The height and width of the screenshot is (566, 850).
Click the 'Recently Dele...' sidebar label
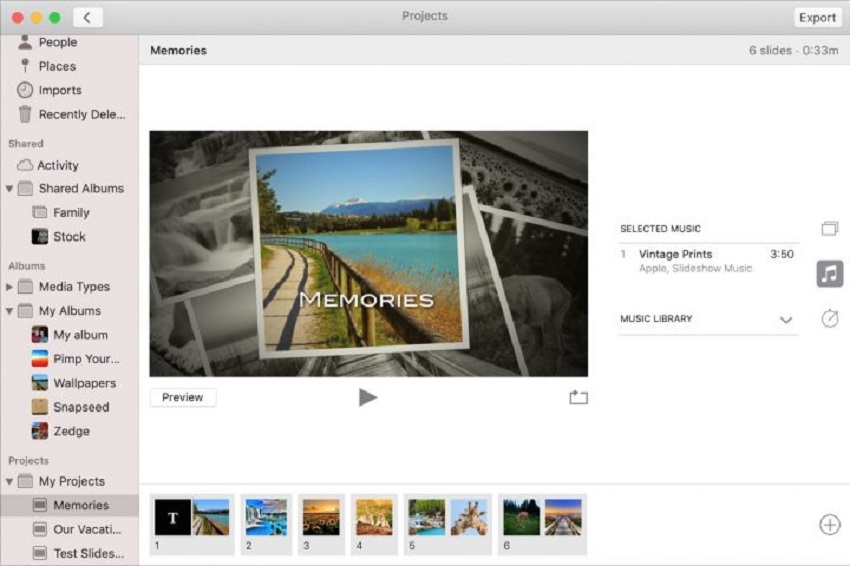82,114
